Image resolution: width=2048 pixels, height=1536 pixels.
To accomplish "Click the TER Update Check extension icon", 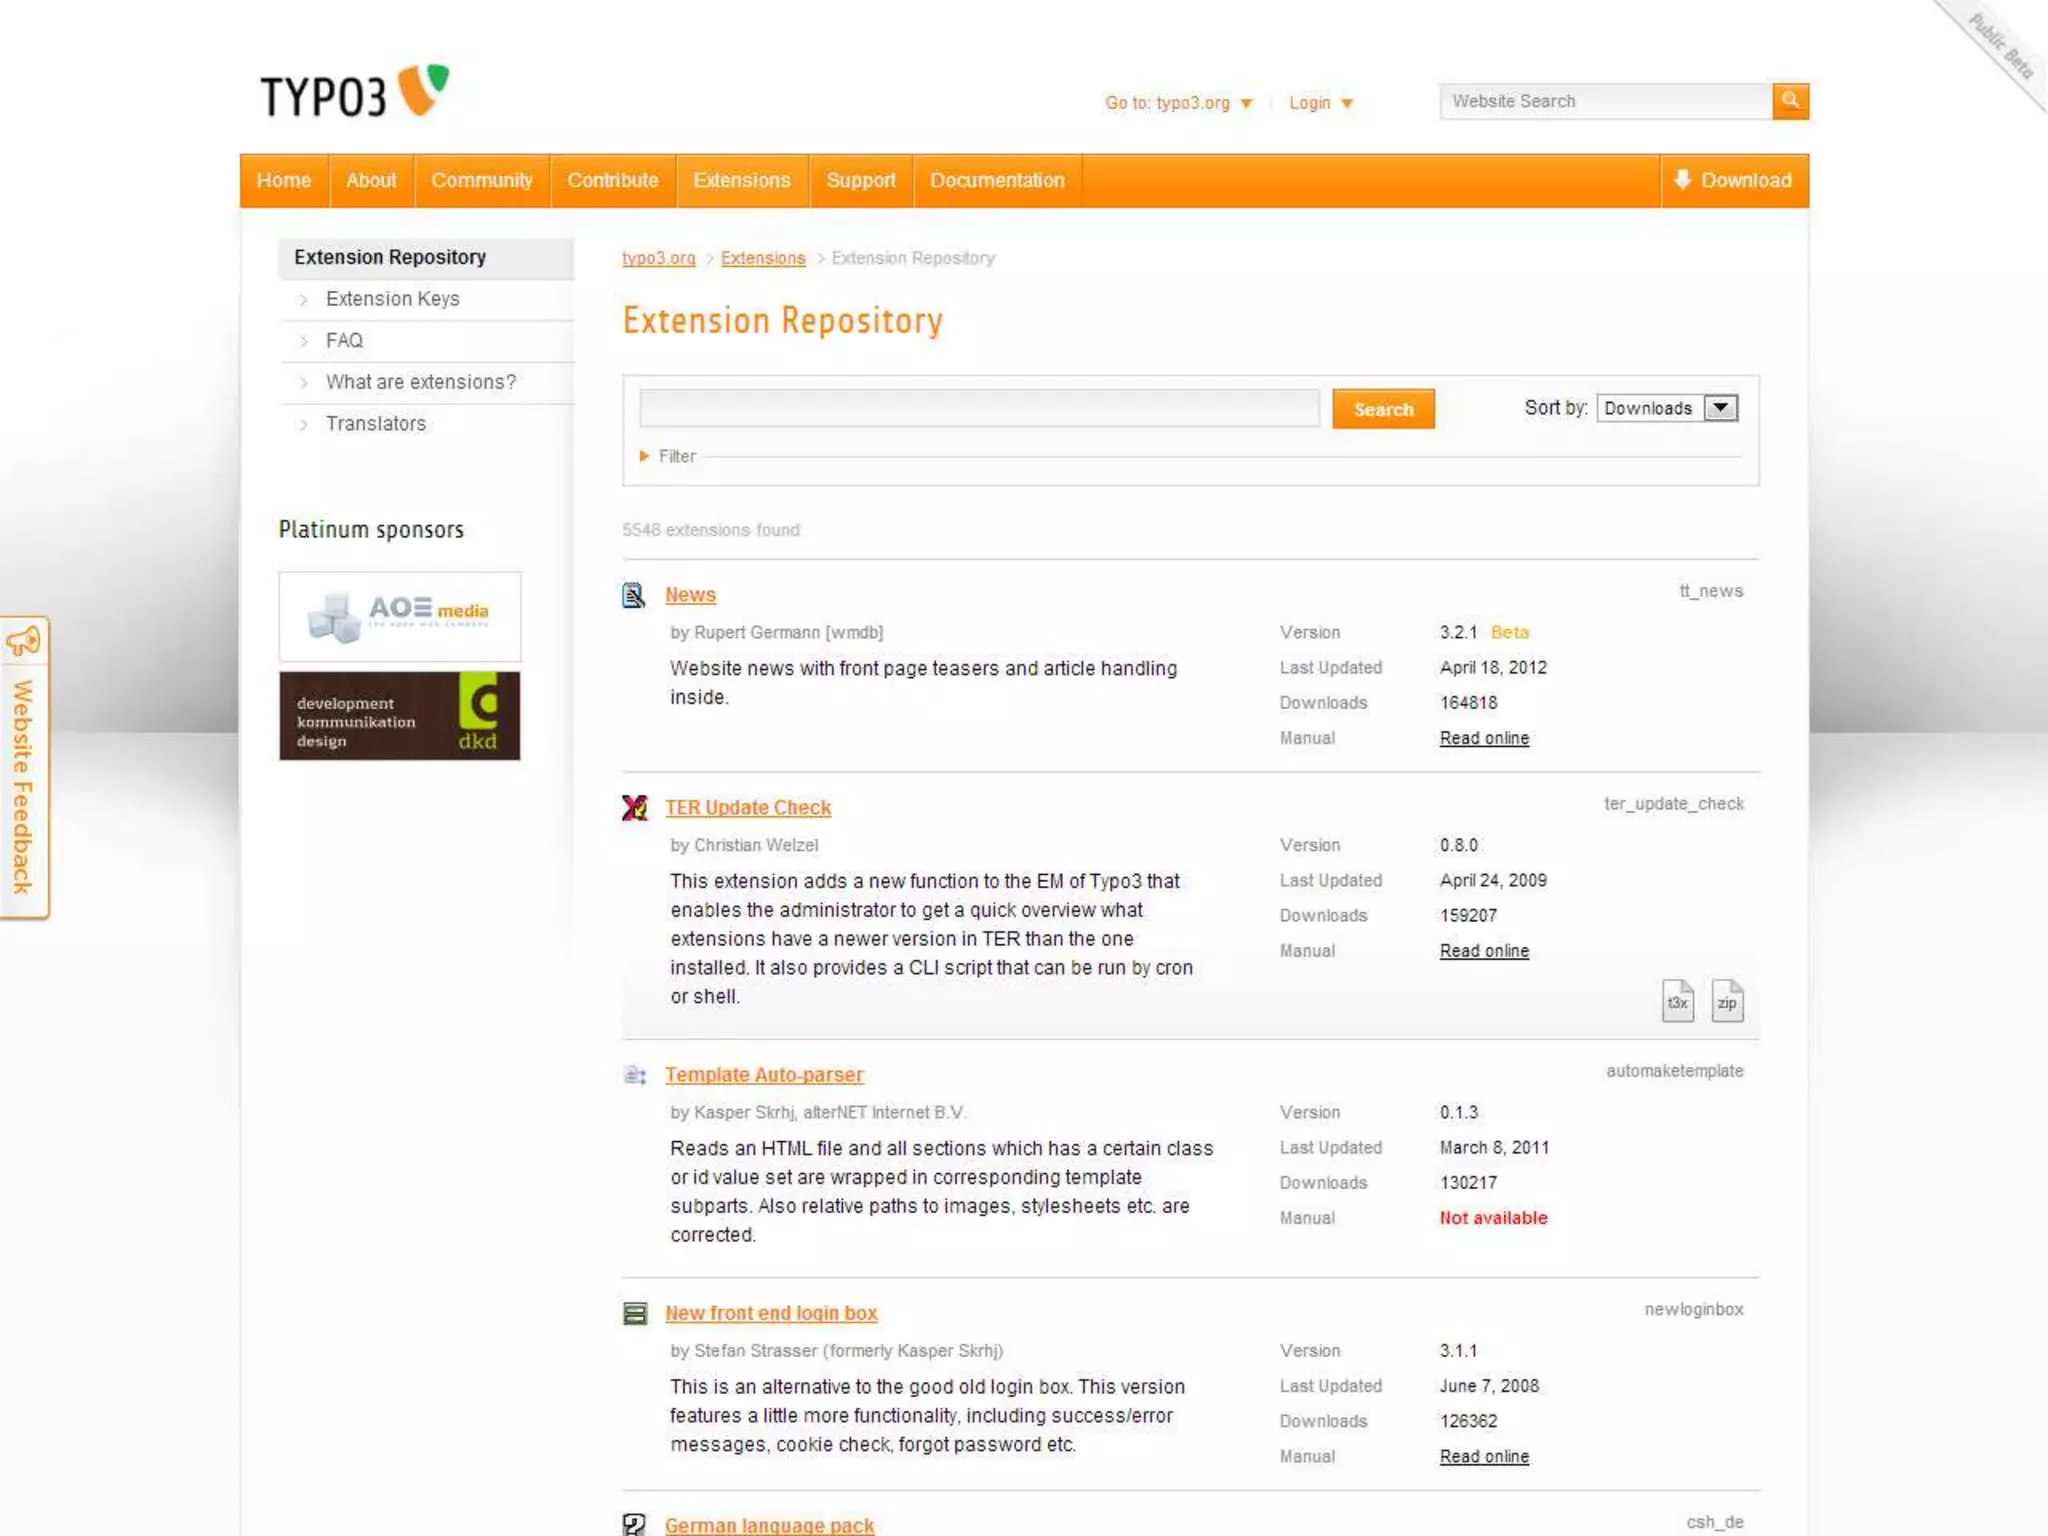I will point(634,808).
